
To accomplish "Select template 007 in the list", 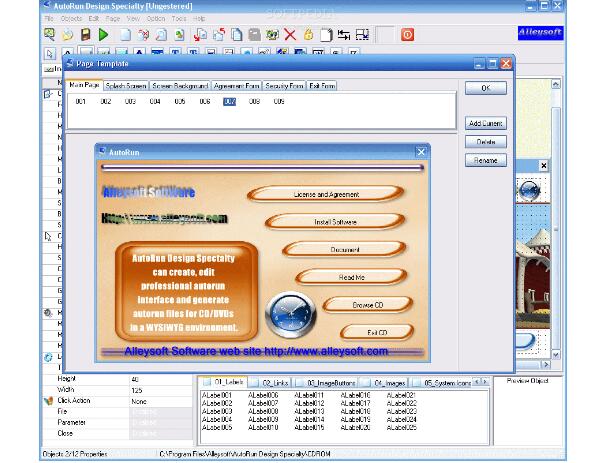I will (229, 101).
